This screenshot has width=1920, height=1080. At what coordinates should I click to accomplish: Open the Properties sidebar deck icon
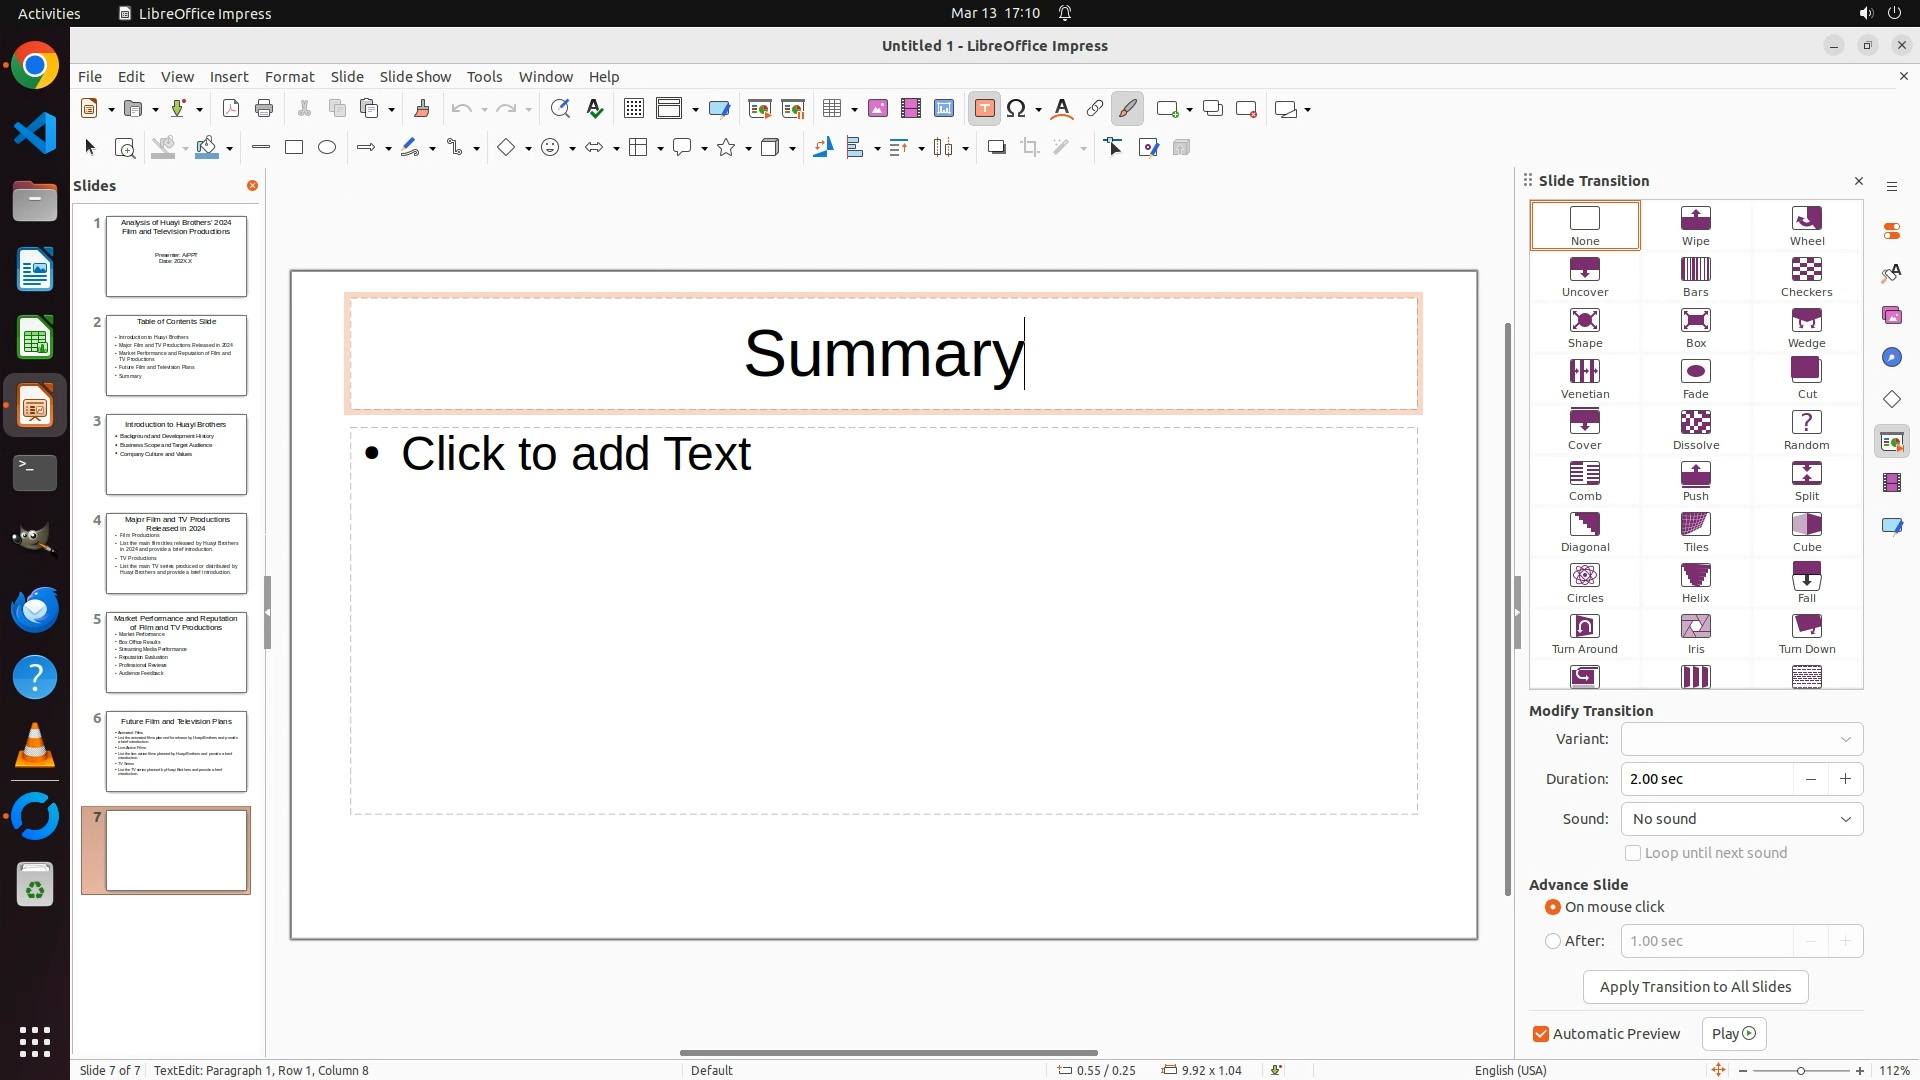[x=1891, y=231]
